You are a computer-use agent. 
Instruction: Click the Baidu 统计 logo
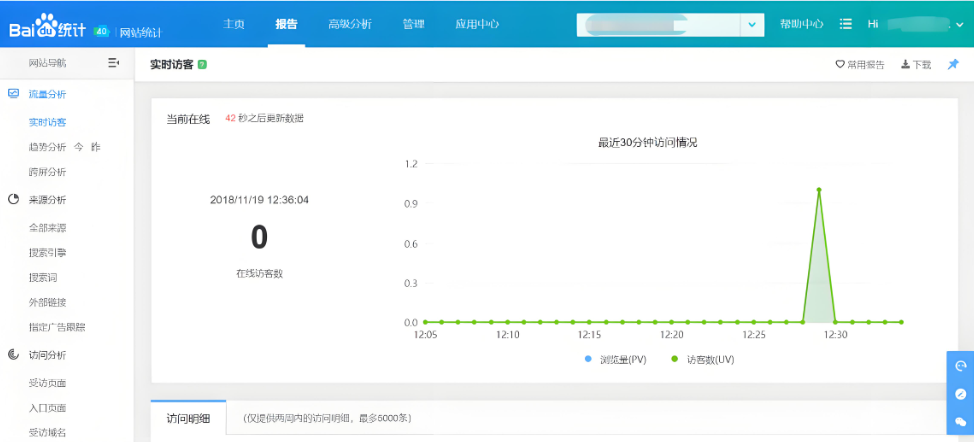pyautogui.click(x=50, y=30)
